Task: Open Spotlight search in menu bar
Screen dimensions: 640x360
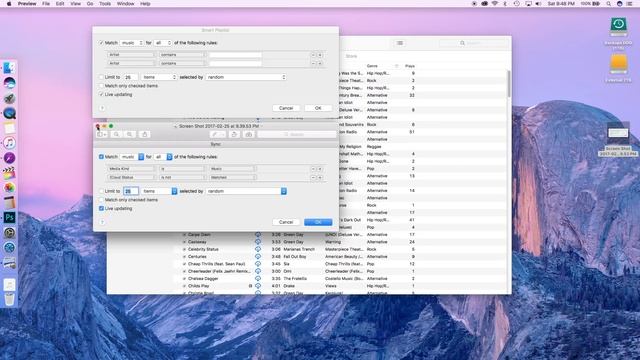Action: tap(608, 4)
